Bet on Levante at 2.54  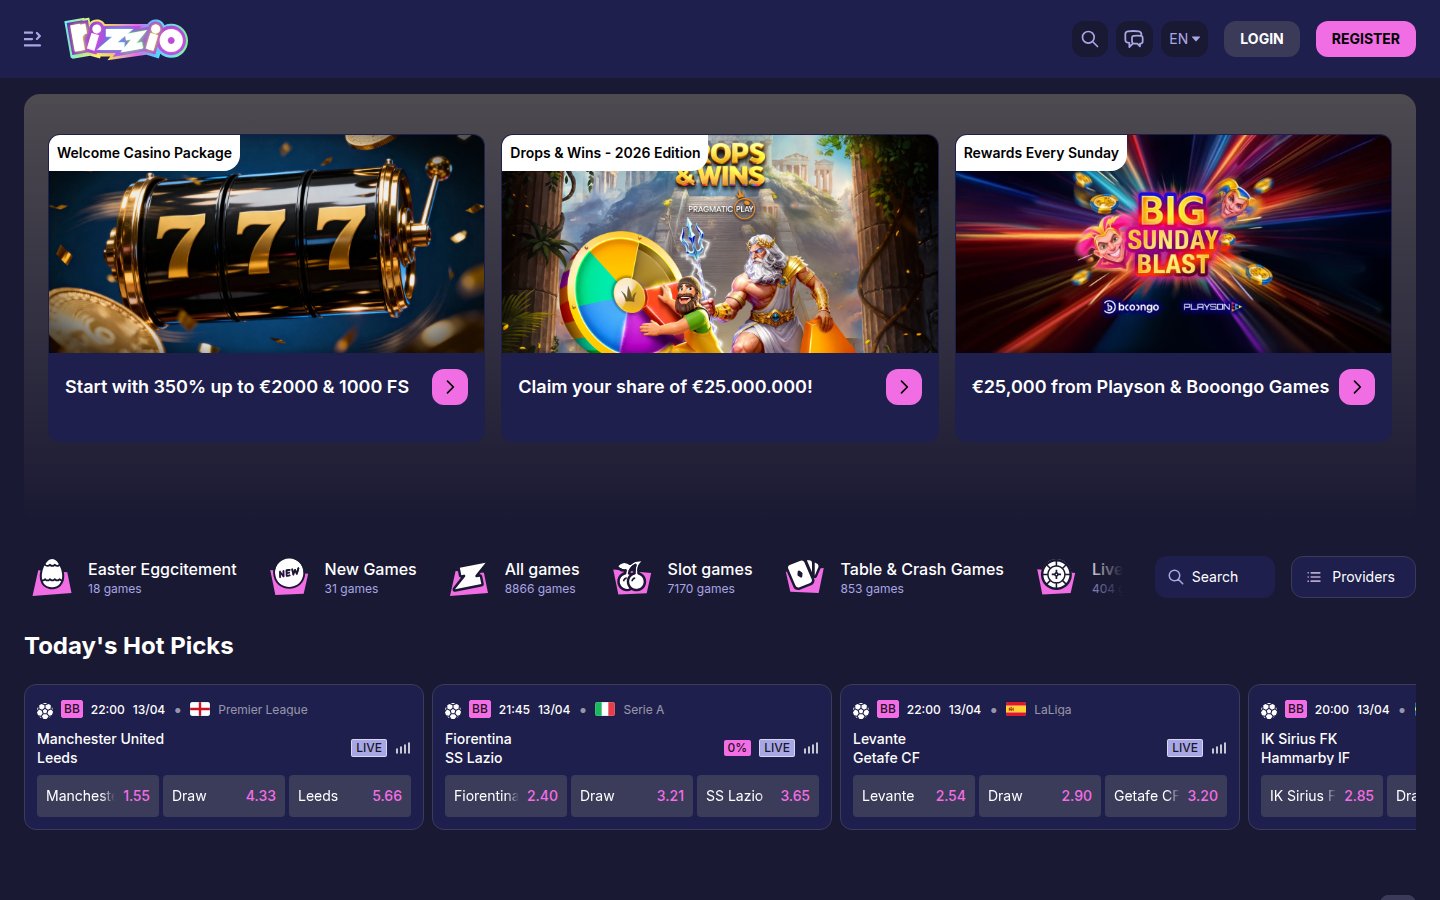point(914,796)
